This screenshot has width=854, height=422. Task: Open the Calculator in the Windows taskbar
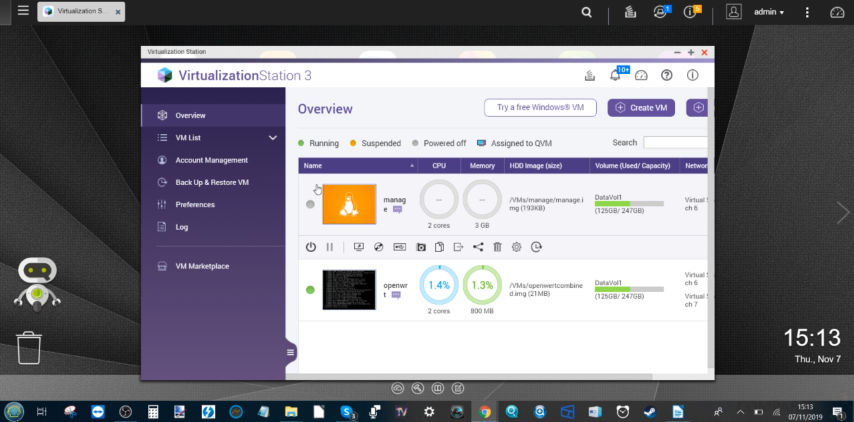coord(153,412)
